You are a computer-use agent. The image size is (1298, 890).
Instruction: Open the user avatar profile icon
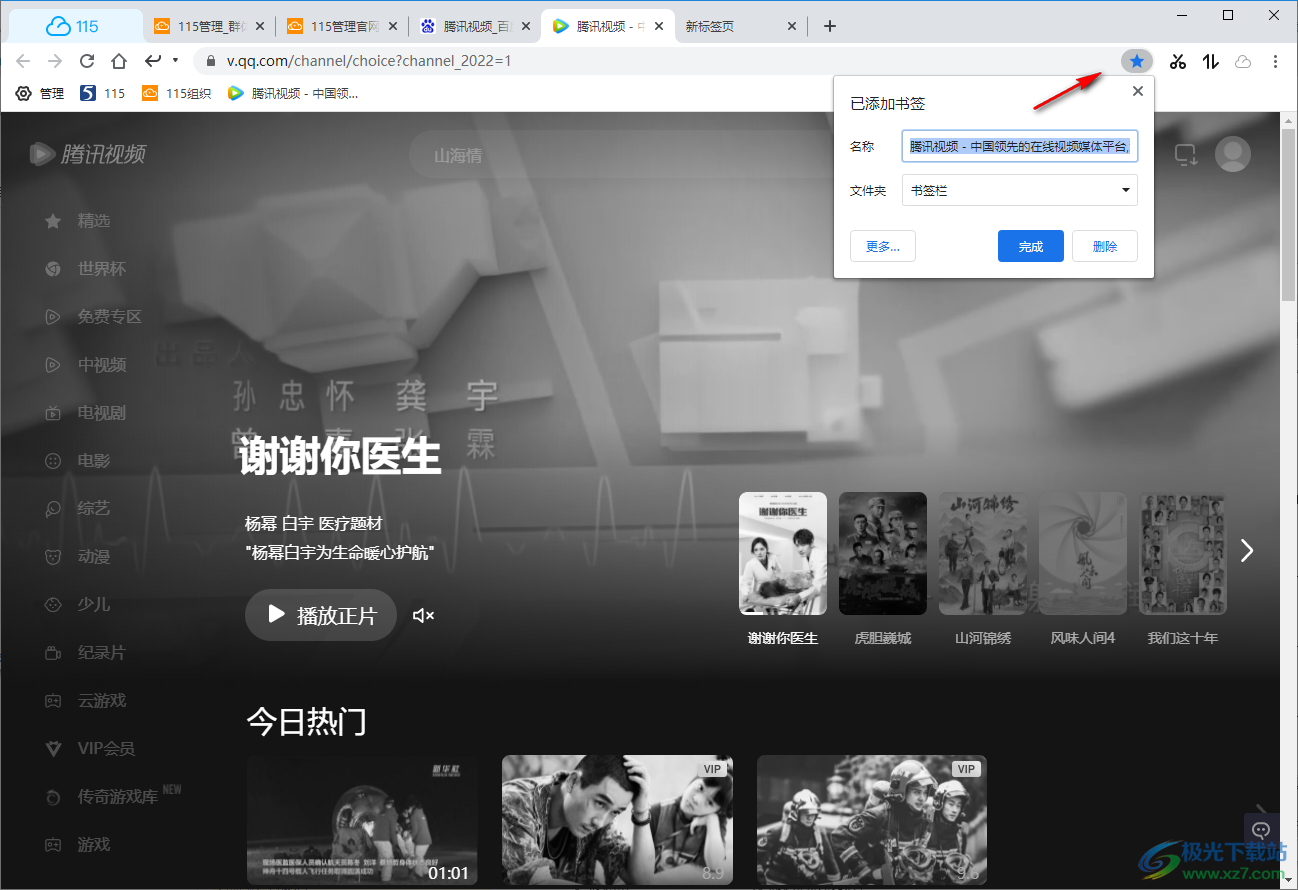point(1233,154)
